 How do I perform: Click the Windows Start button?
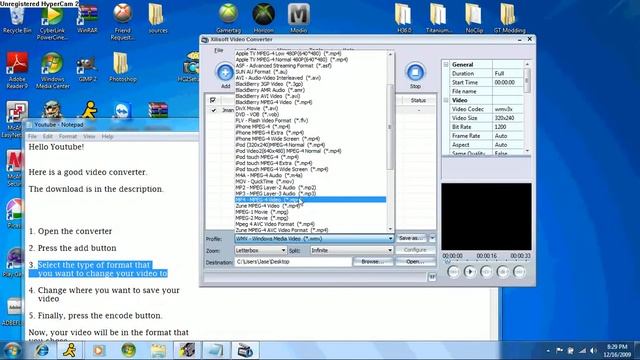[x=12, y=350]
